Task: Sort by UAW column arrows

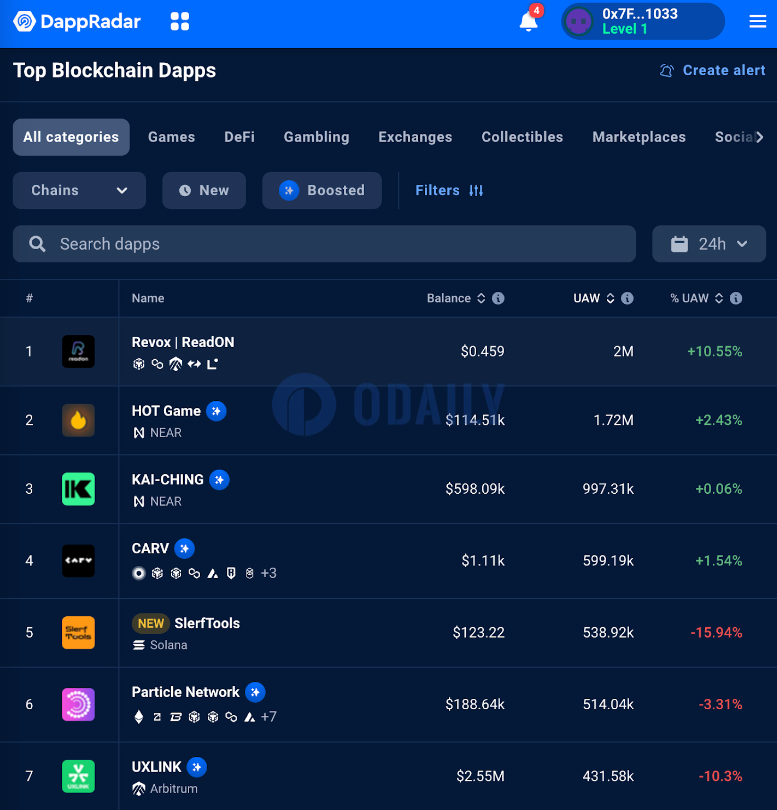Action: pos(610,299)
